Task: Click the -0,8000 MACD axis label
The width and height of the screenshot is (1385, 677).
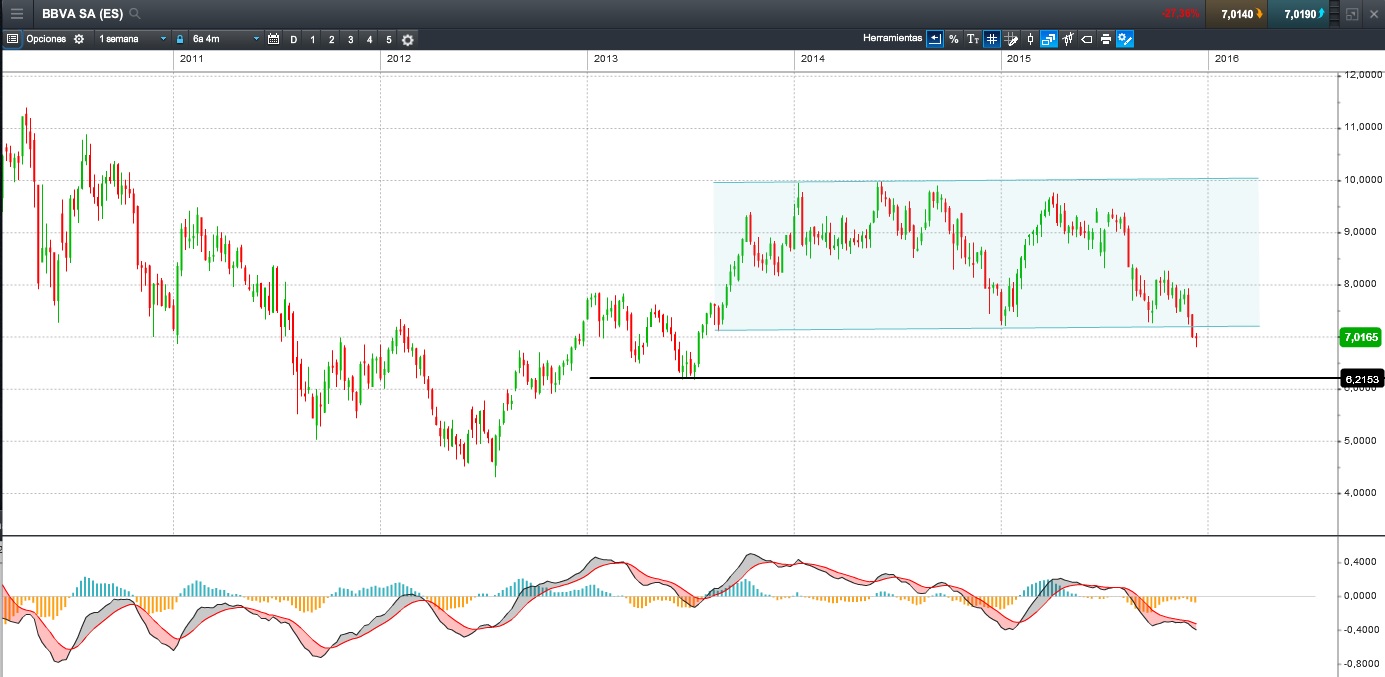Action: pos(1364,664)
